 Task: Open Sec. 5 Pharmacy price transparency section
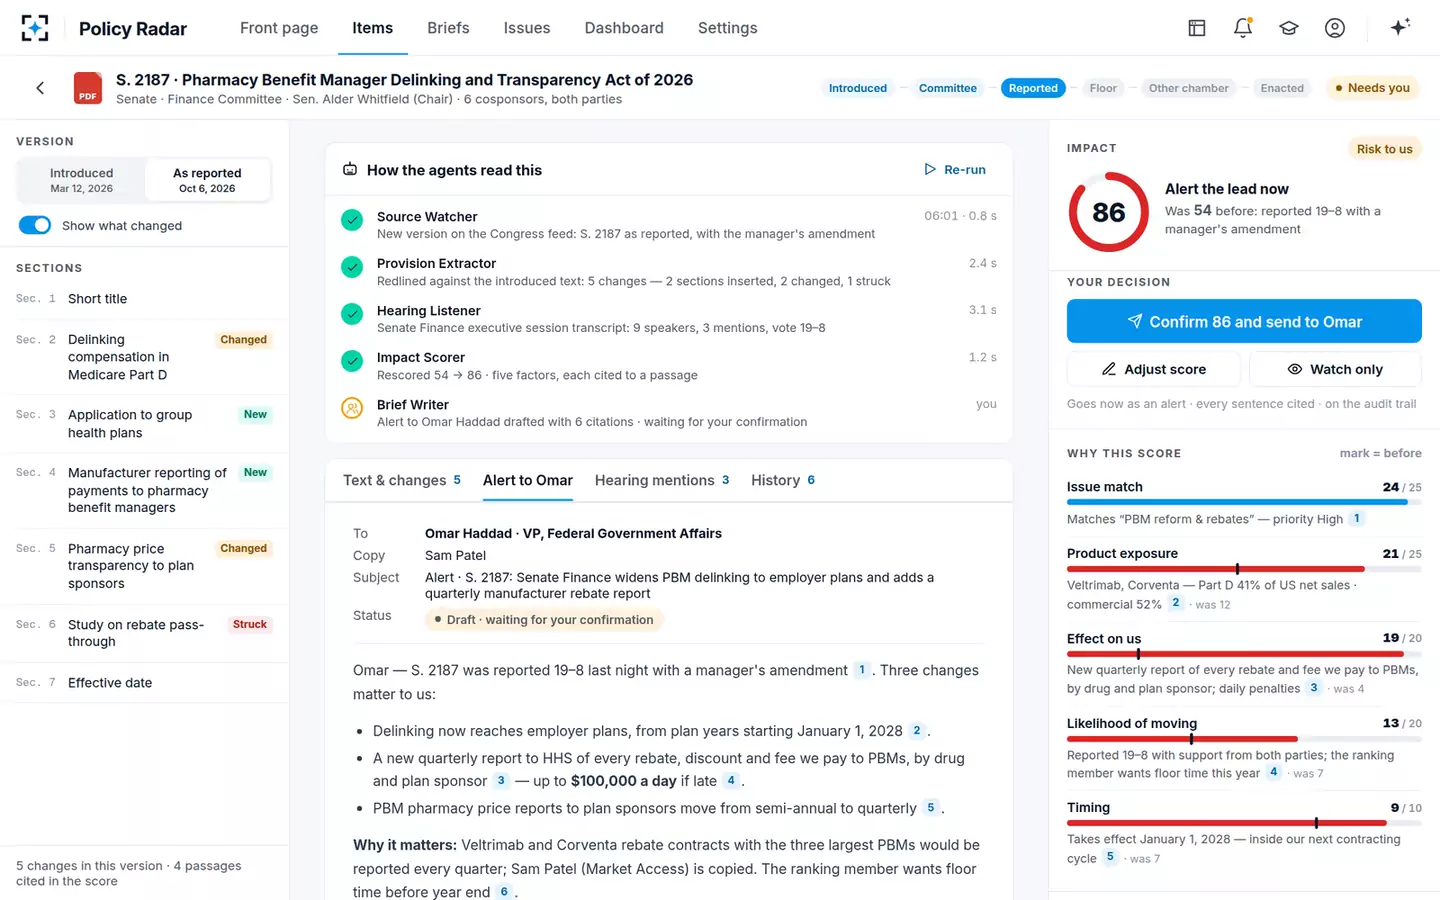[144, 566]
